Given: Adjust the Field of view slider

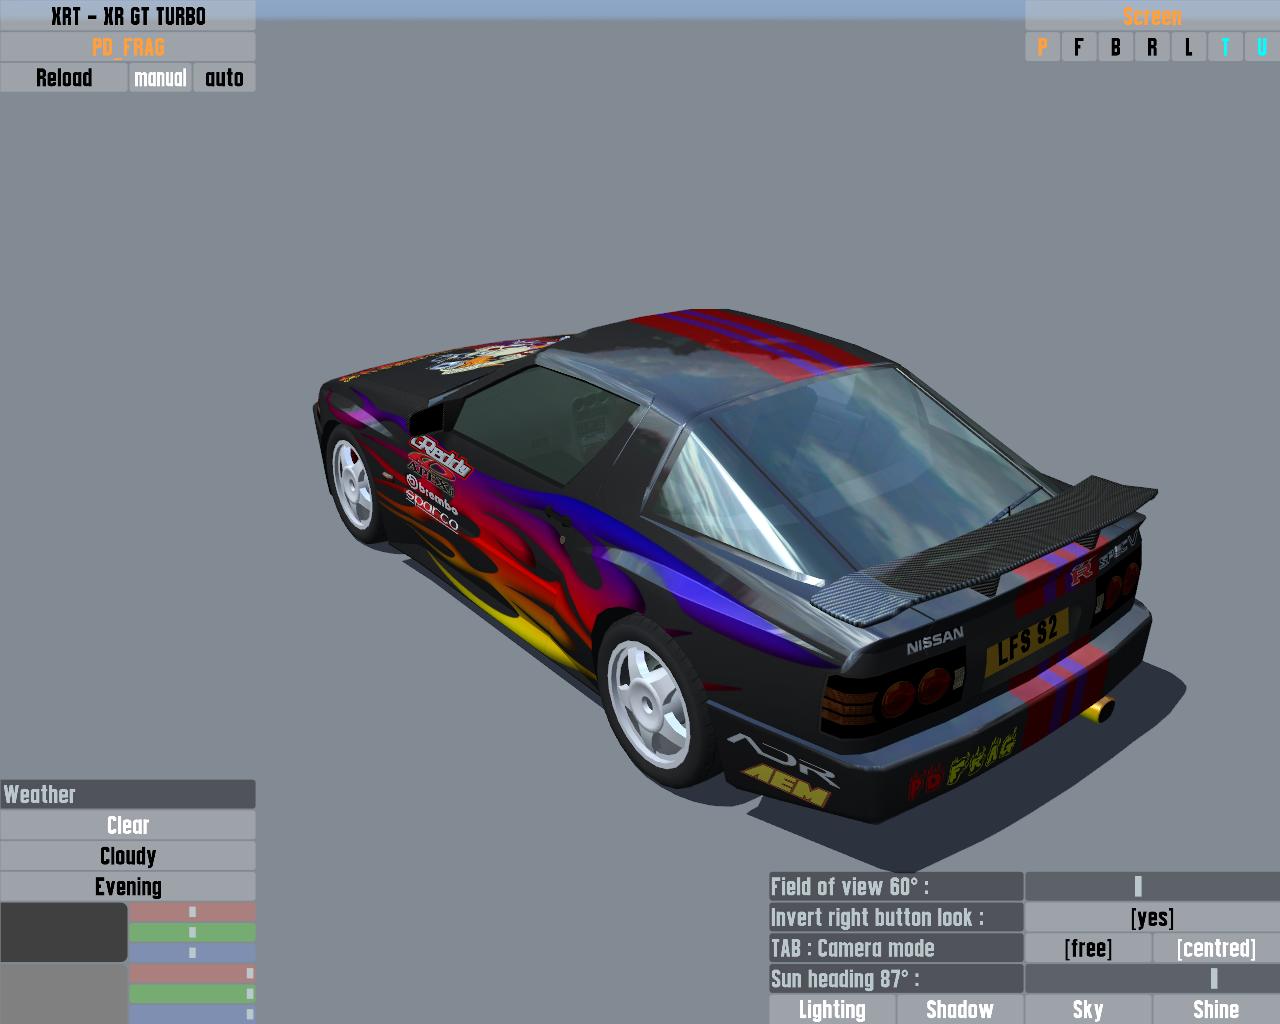Looking at the screenshot, I should [1152, 886].
